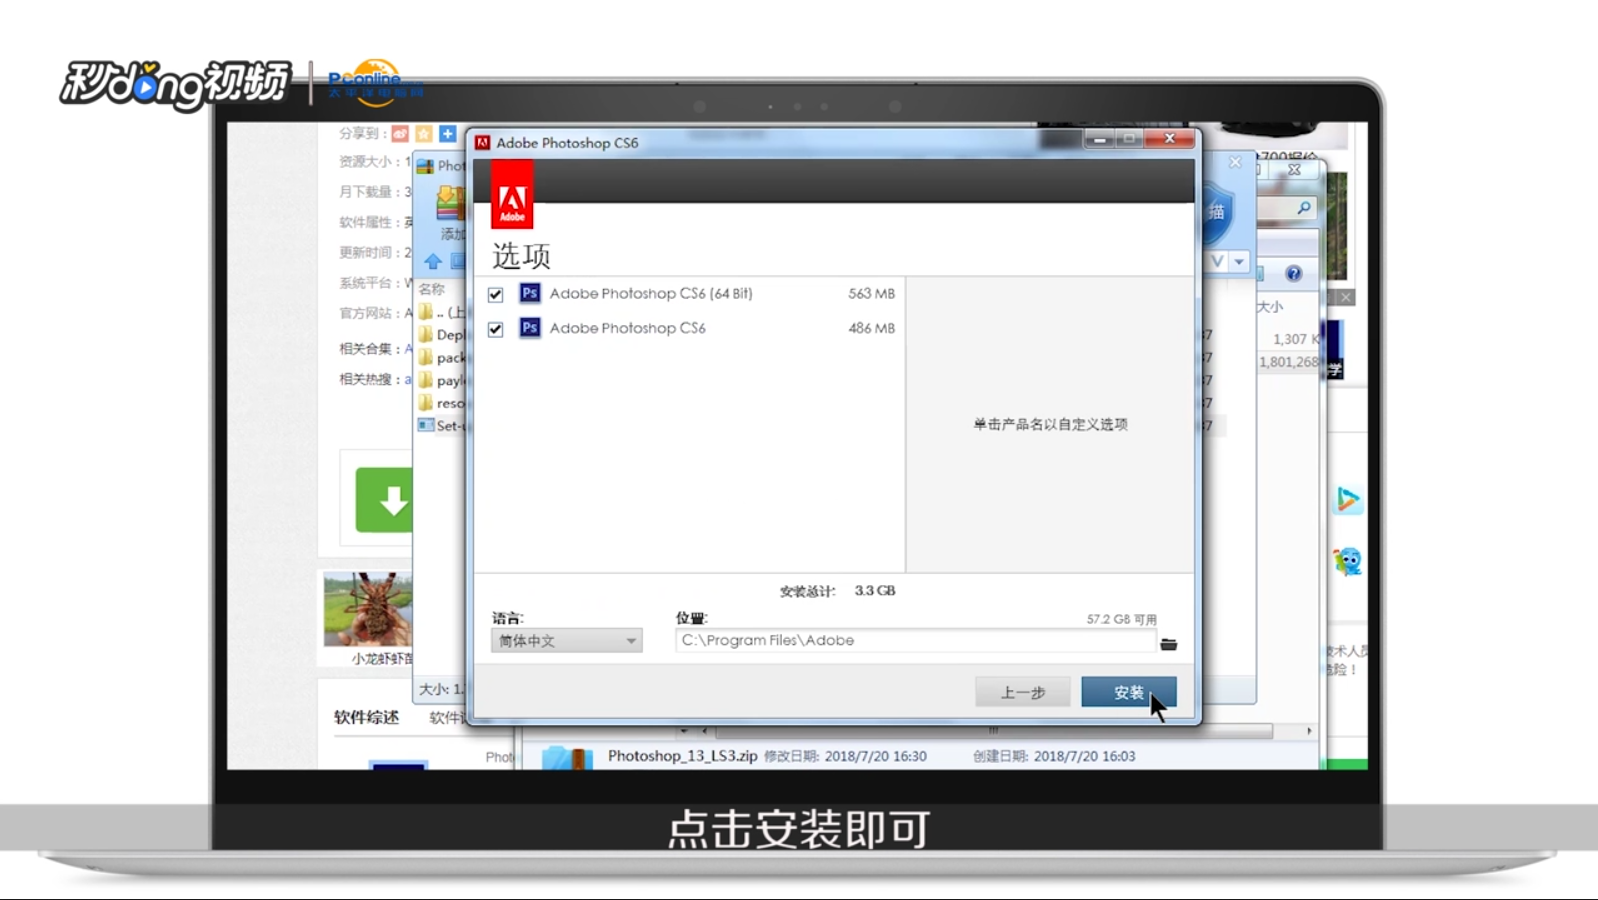Close the shield scan popup
Screen dimensions: 1598x900
pos(1235,162)
